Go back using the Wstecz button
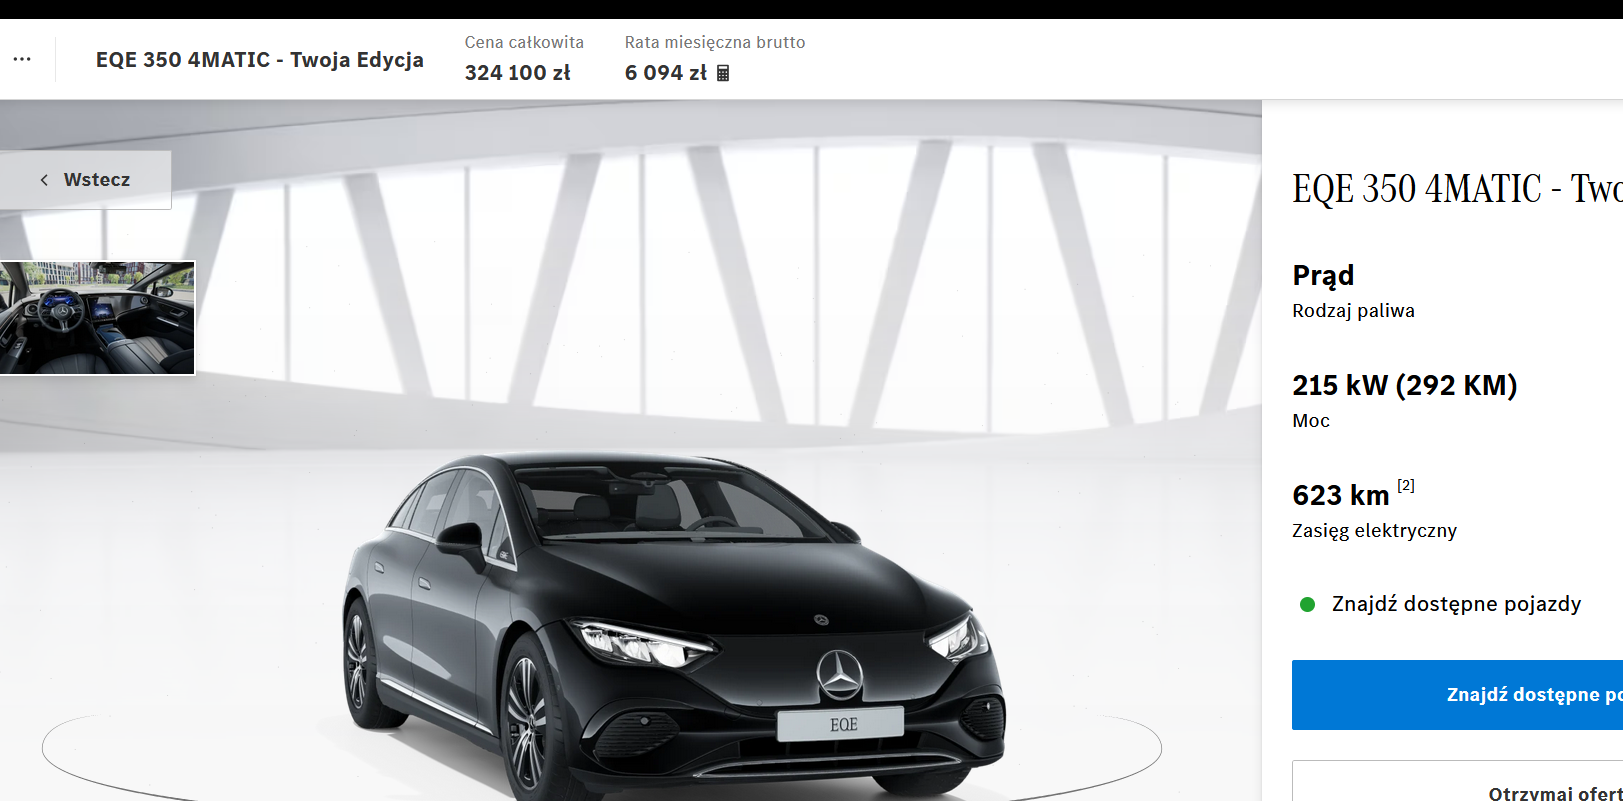1623x801 pixels. pos(85,180)
